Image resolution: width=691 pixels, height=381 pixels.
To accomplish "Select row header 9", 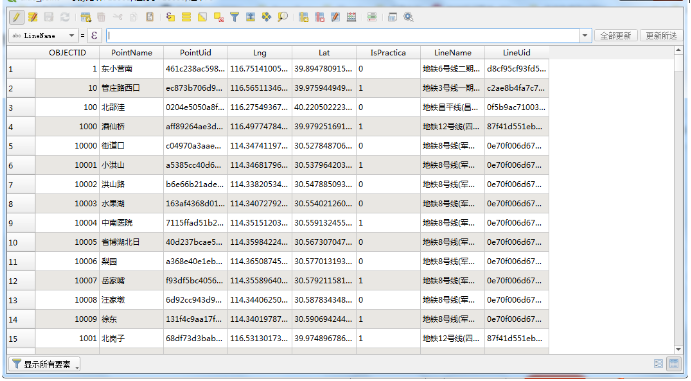I will click(21, 223).
